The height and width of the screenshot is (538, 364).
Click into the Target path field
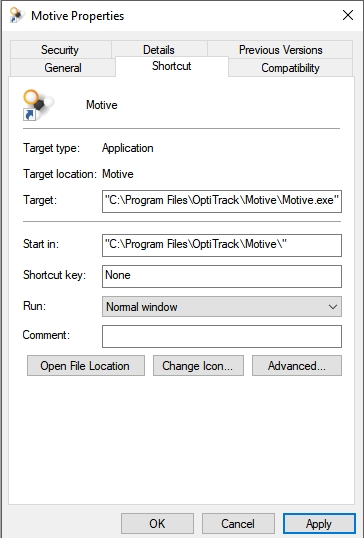click(222, 201)
